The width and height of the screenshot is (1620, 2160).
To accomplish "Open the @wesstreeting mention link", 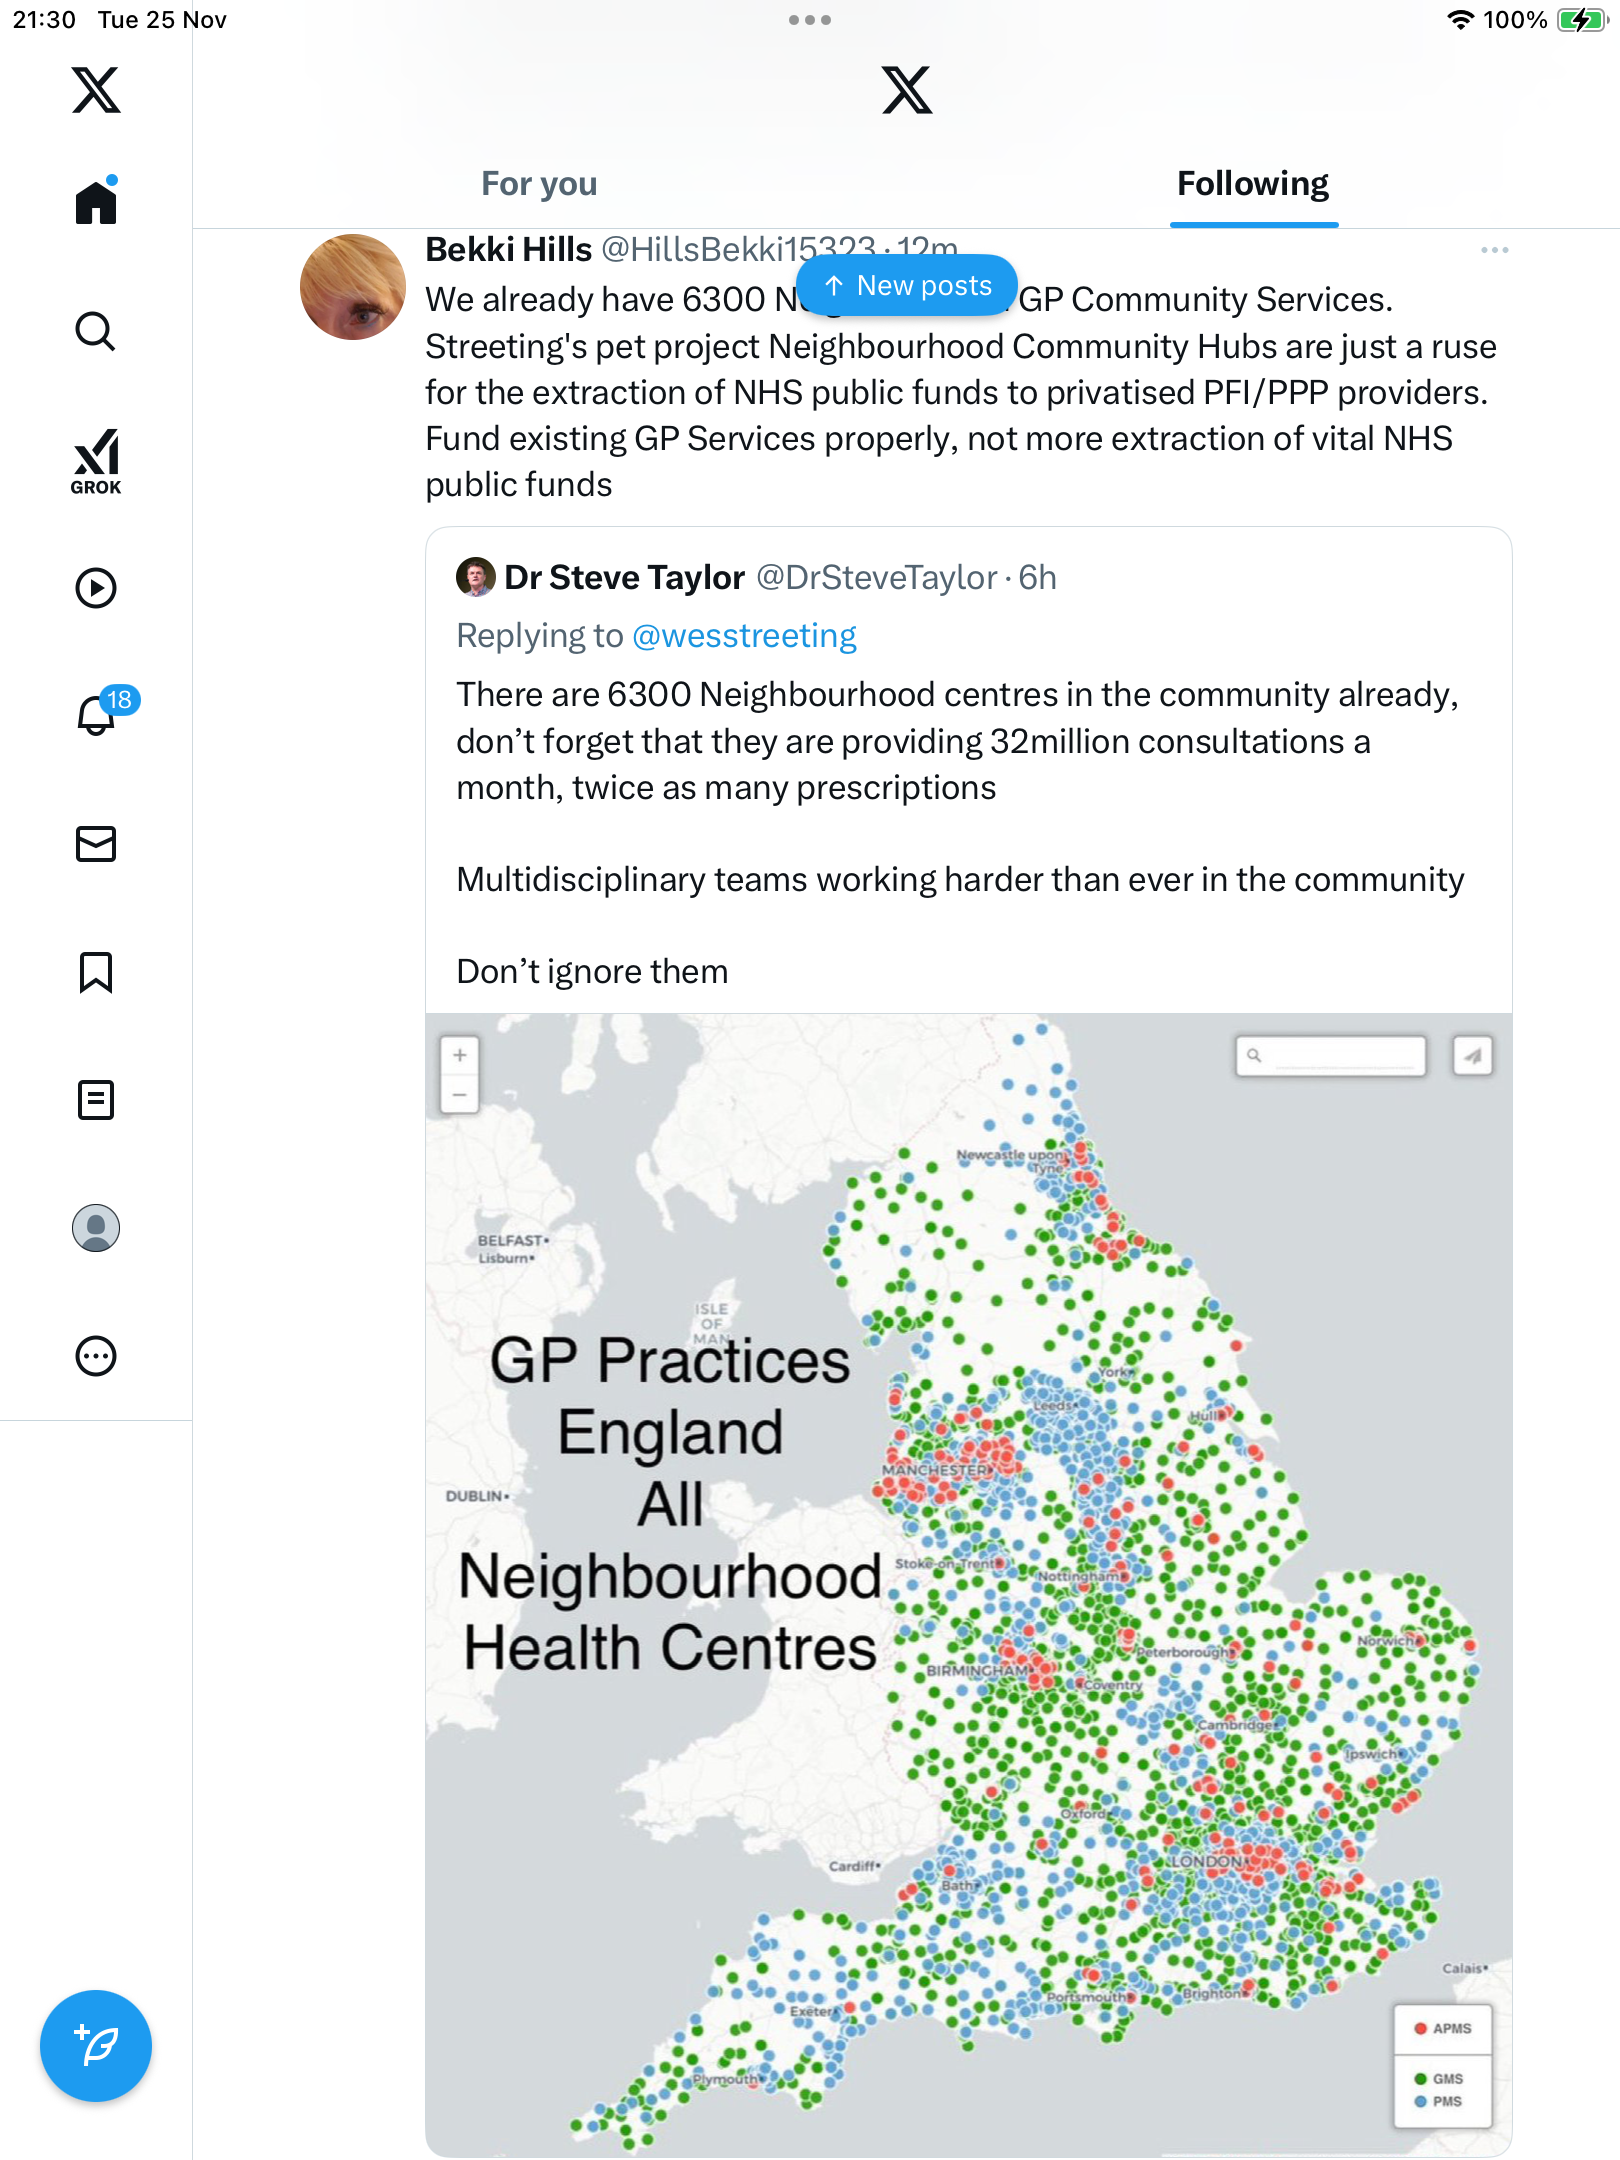I will (744, 636).
